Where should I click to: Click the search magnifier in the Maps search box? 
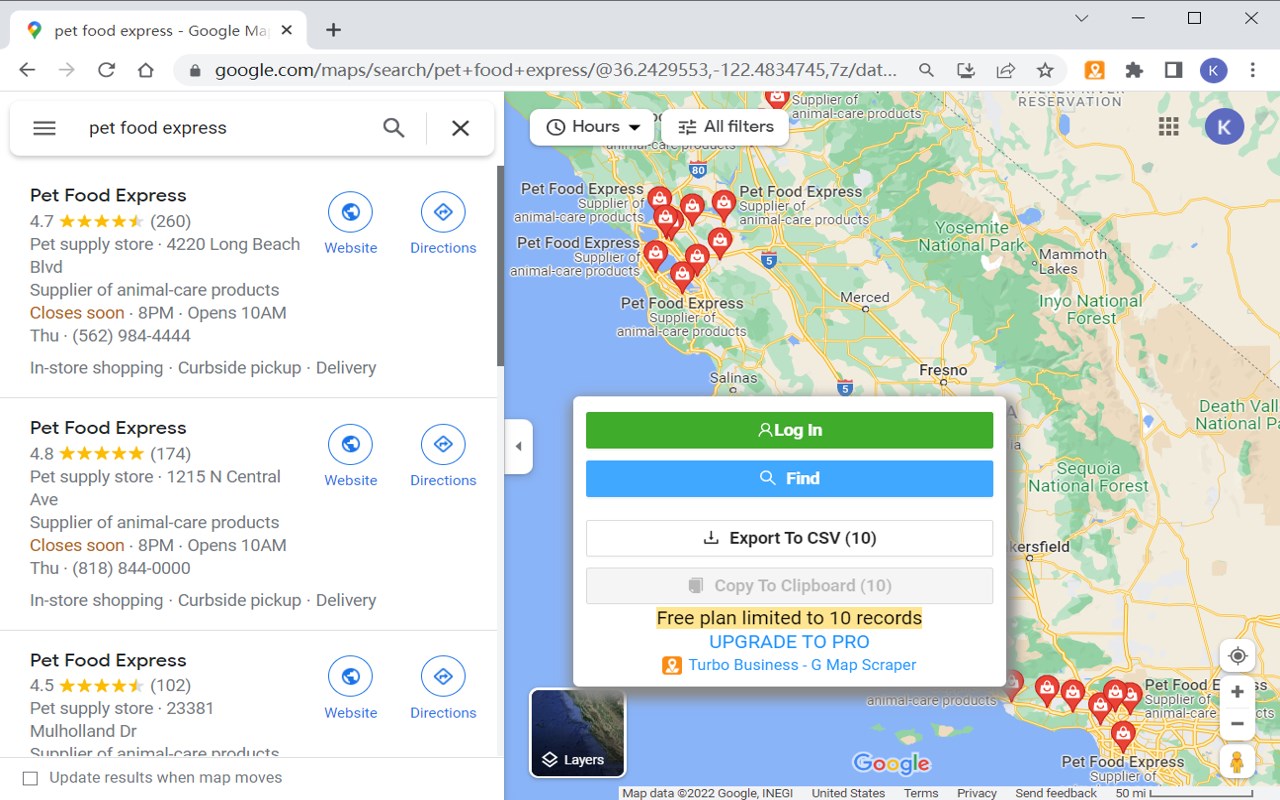(394, 128)
